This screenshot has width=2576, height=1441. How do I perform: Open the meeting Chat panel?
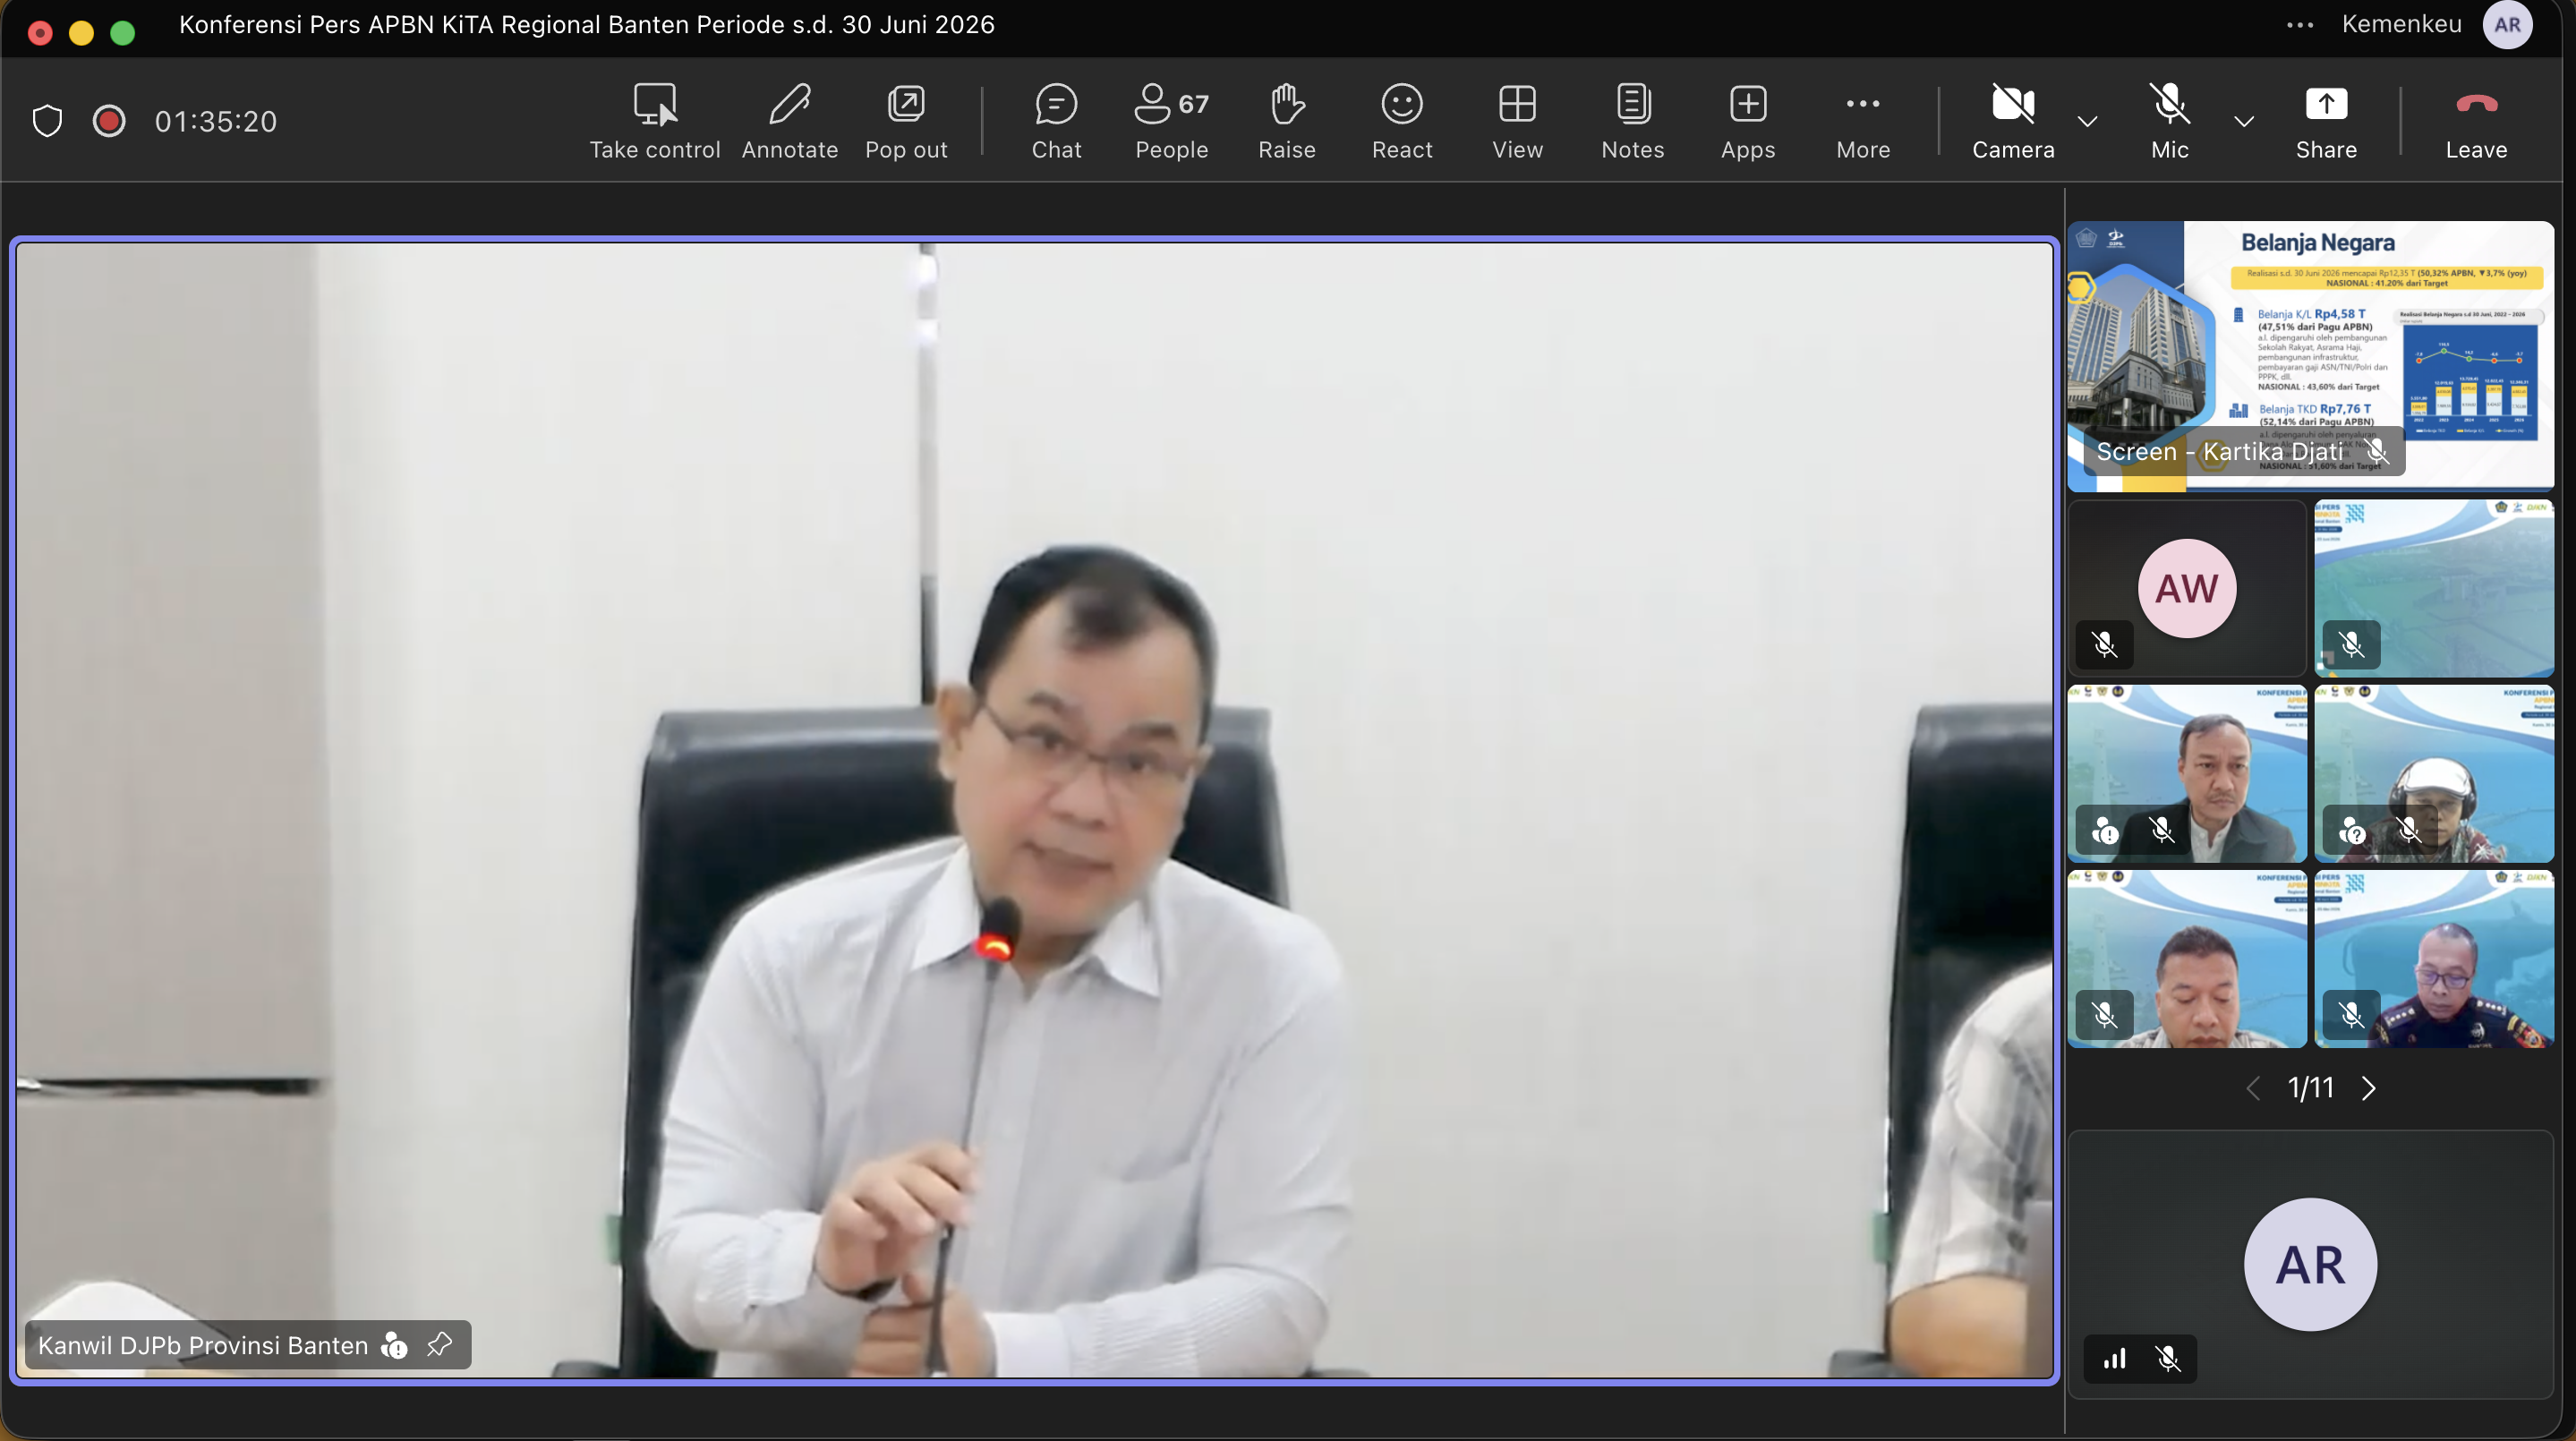click(x=1056, y=121)
